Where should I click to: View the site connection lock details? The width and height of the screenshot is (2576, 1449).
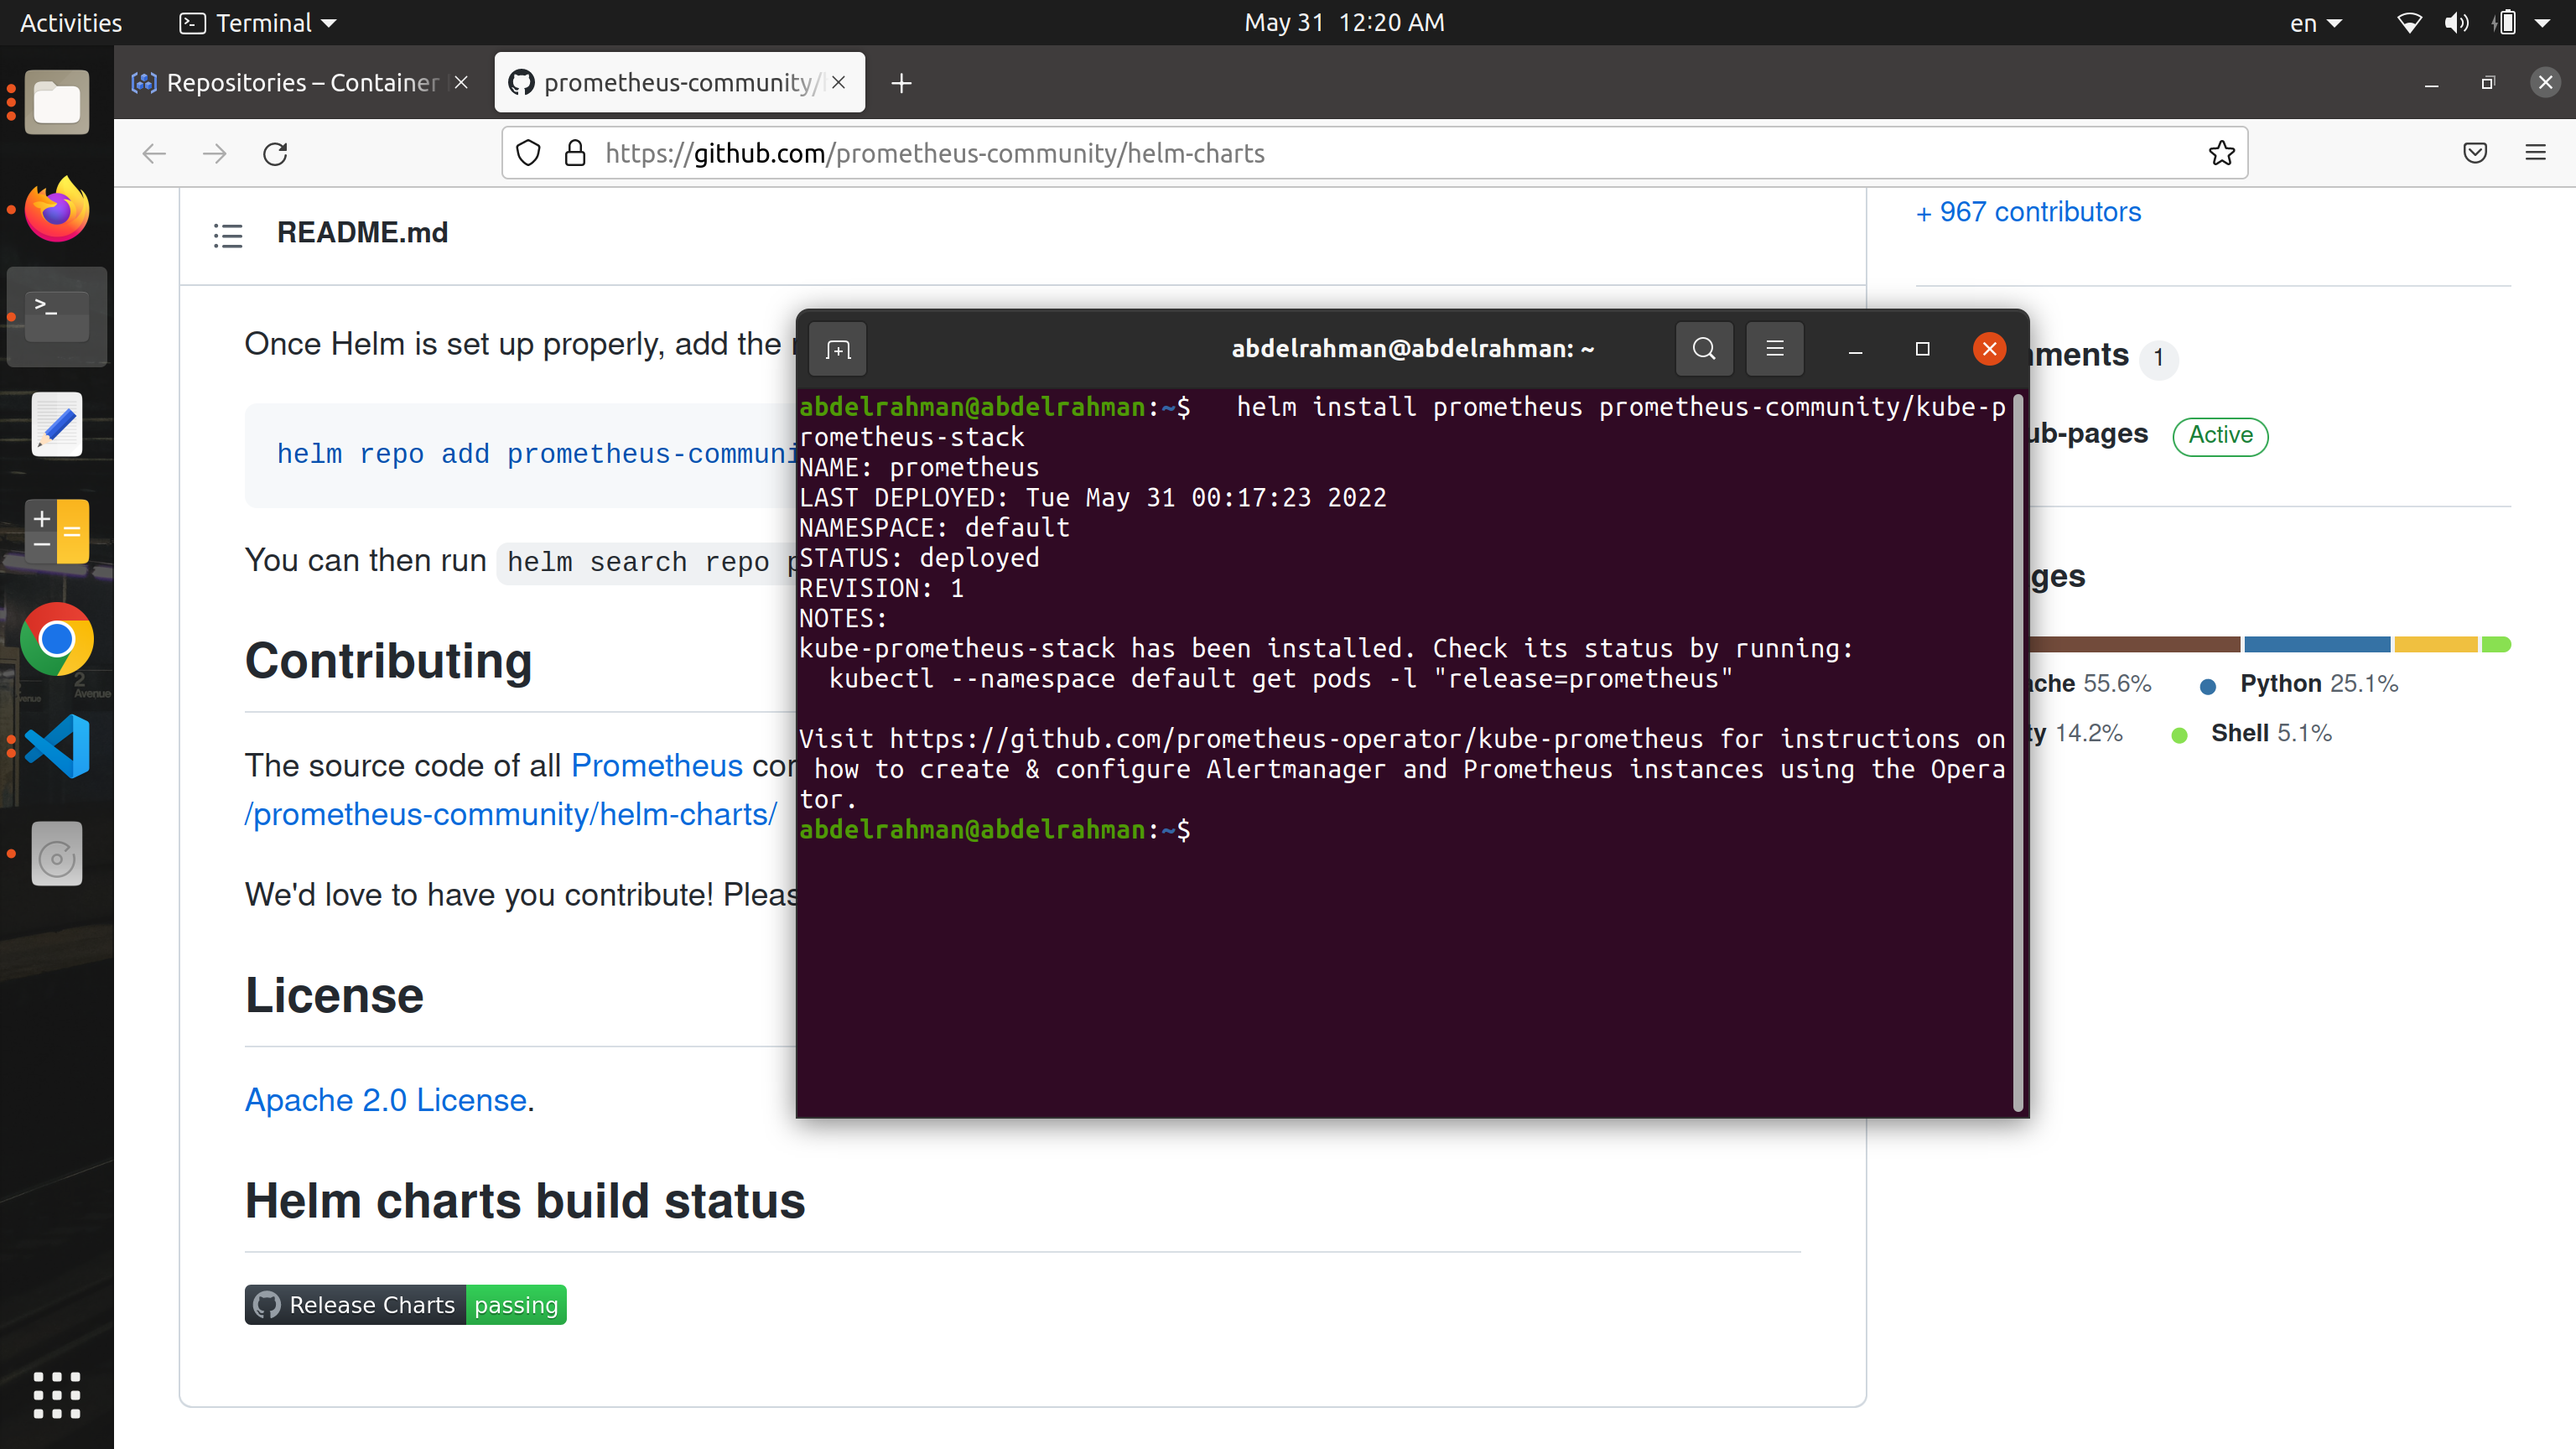coord(574,153)
